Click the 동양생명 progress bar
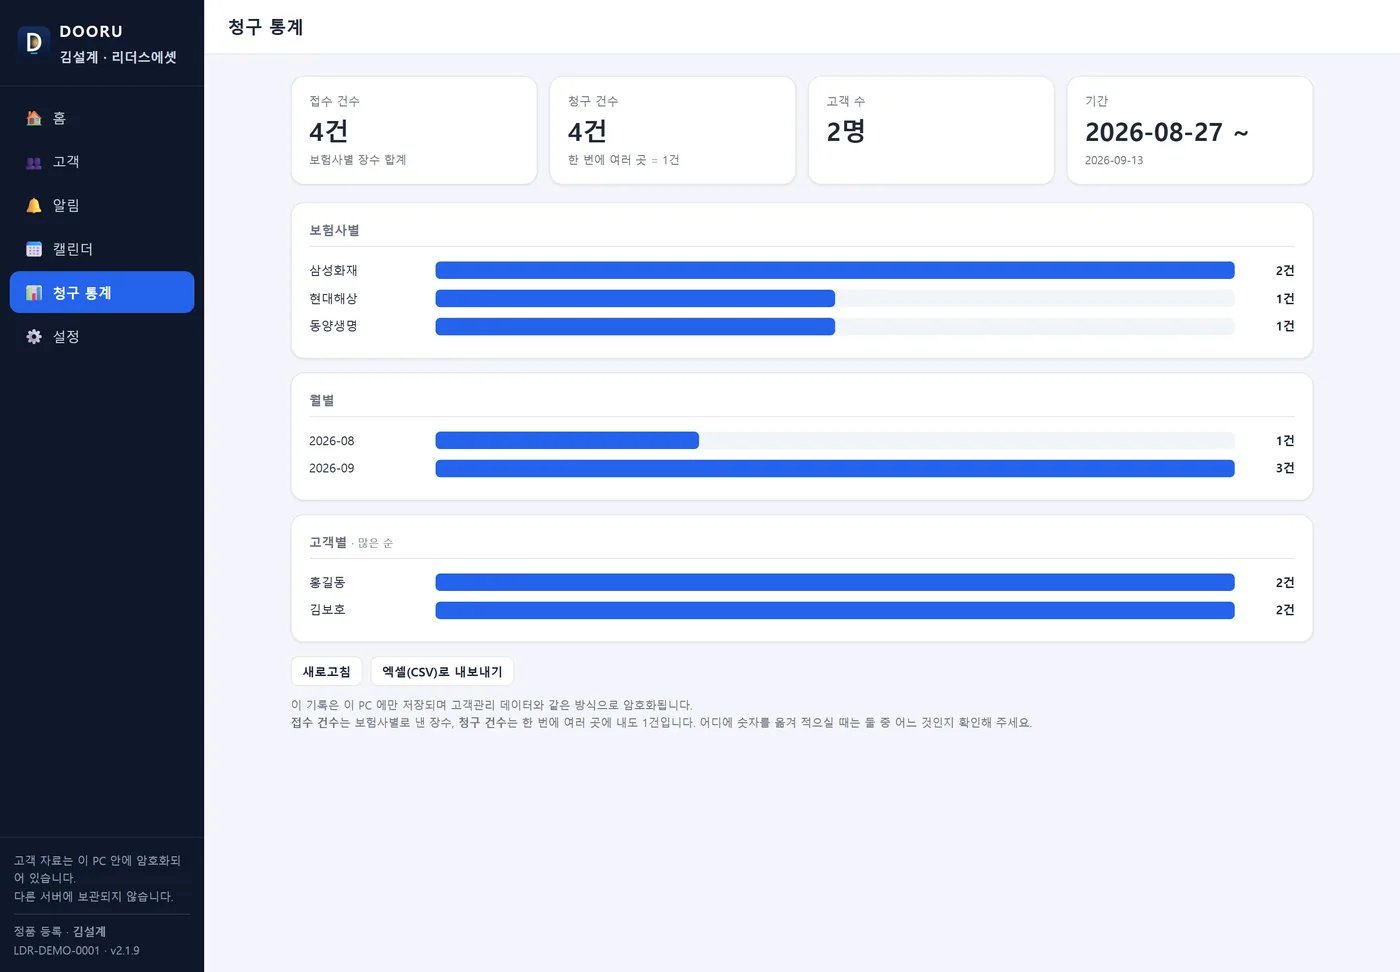The width and height of the screenshot is (1400, 972). 835,326
